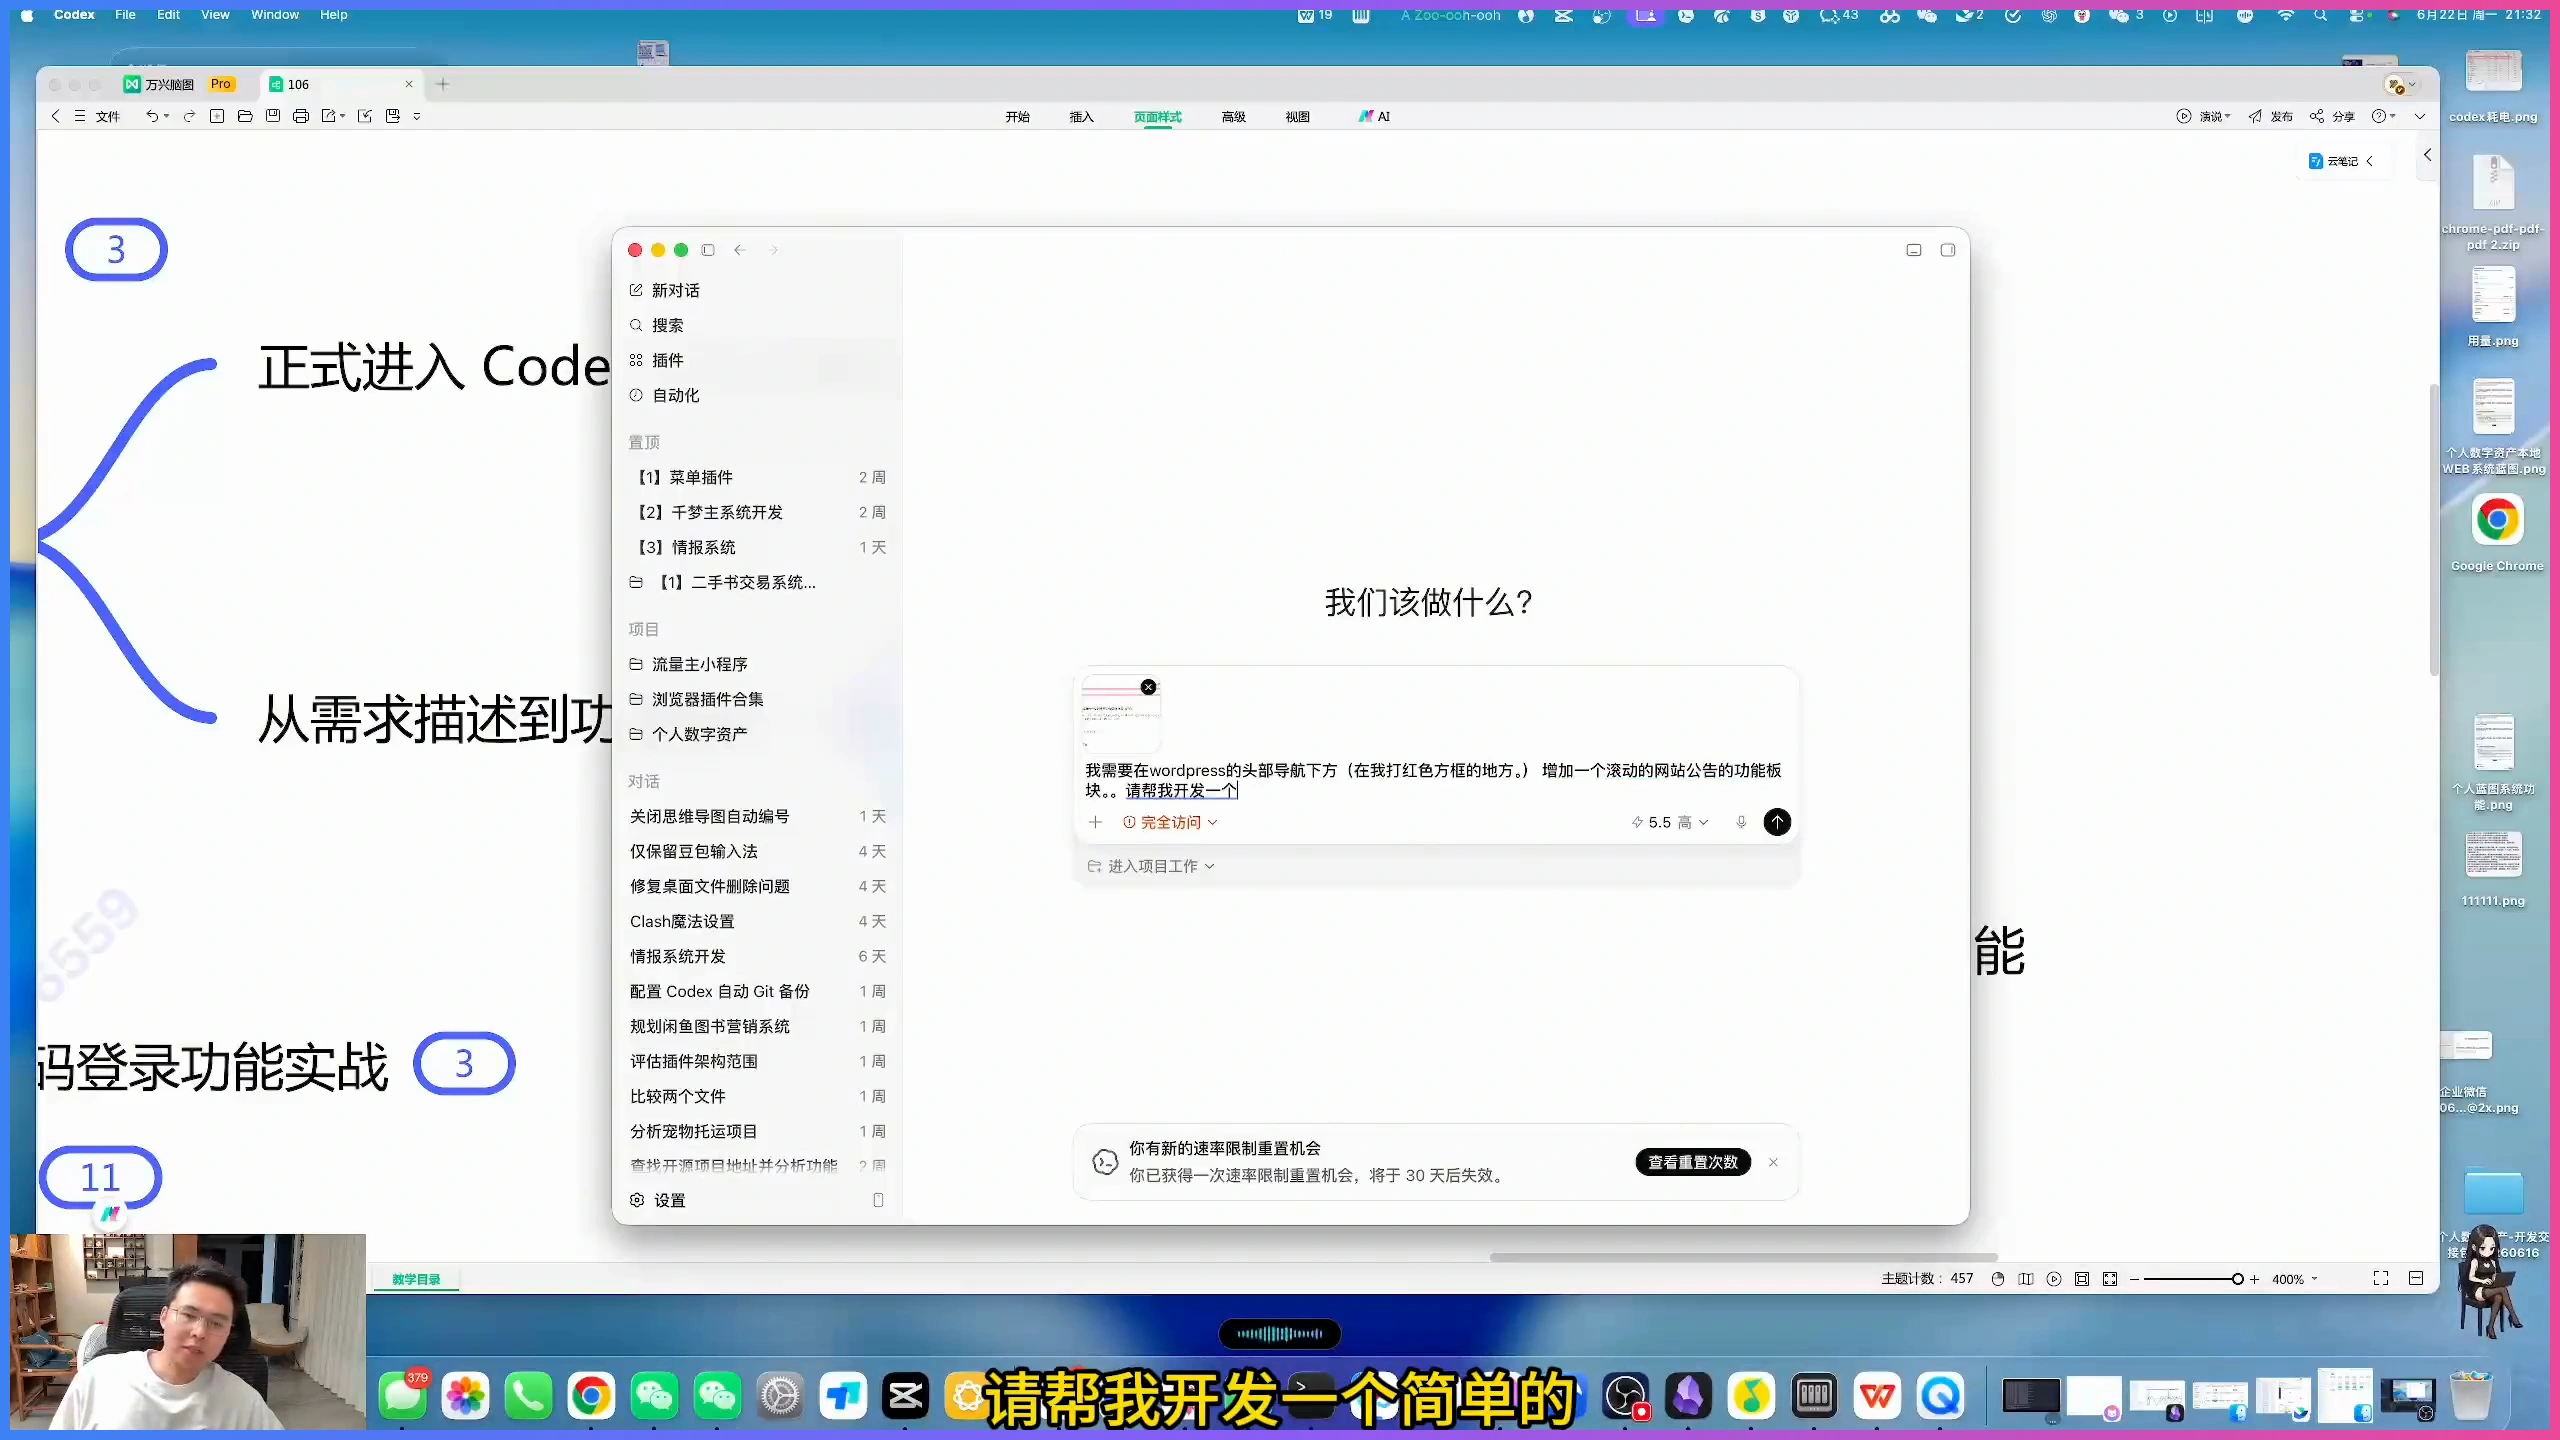
Task: Click into the prompt text field
Action: tap(1434, 780)
